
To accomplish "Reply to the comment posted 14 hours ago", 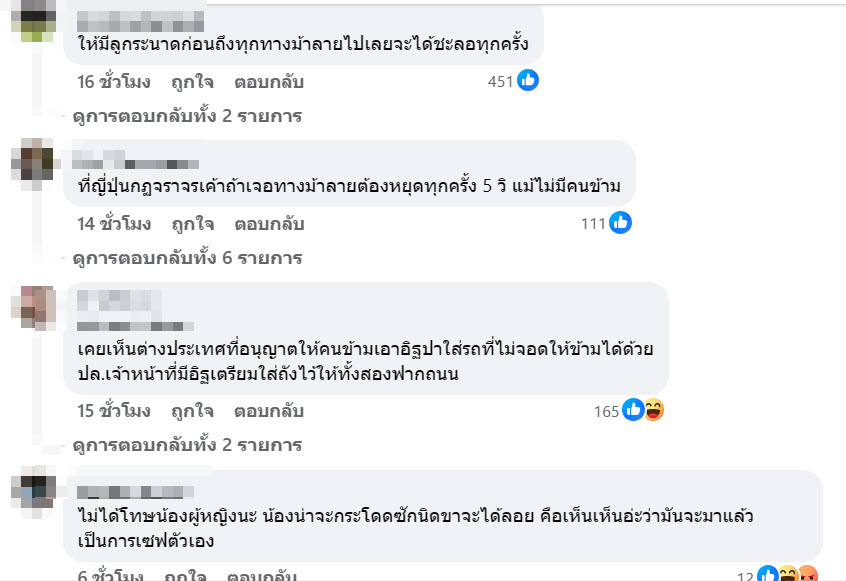I will point(269,224).
